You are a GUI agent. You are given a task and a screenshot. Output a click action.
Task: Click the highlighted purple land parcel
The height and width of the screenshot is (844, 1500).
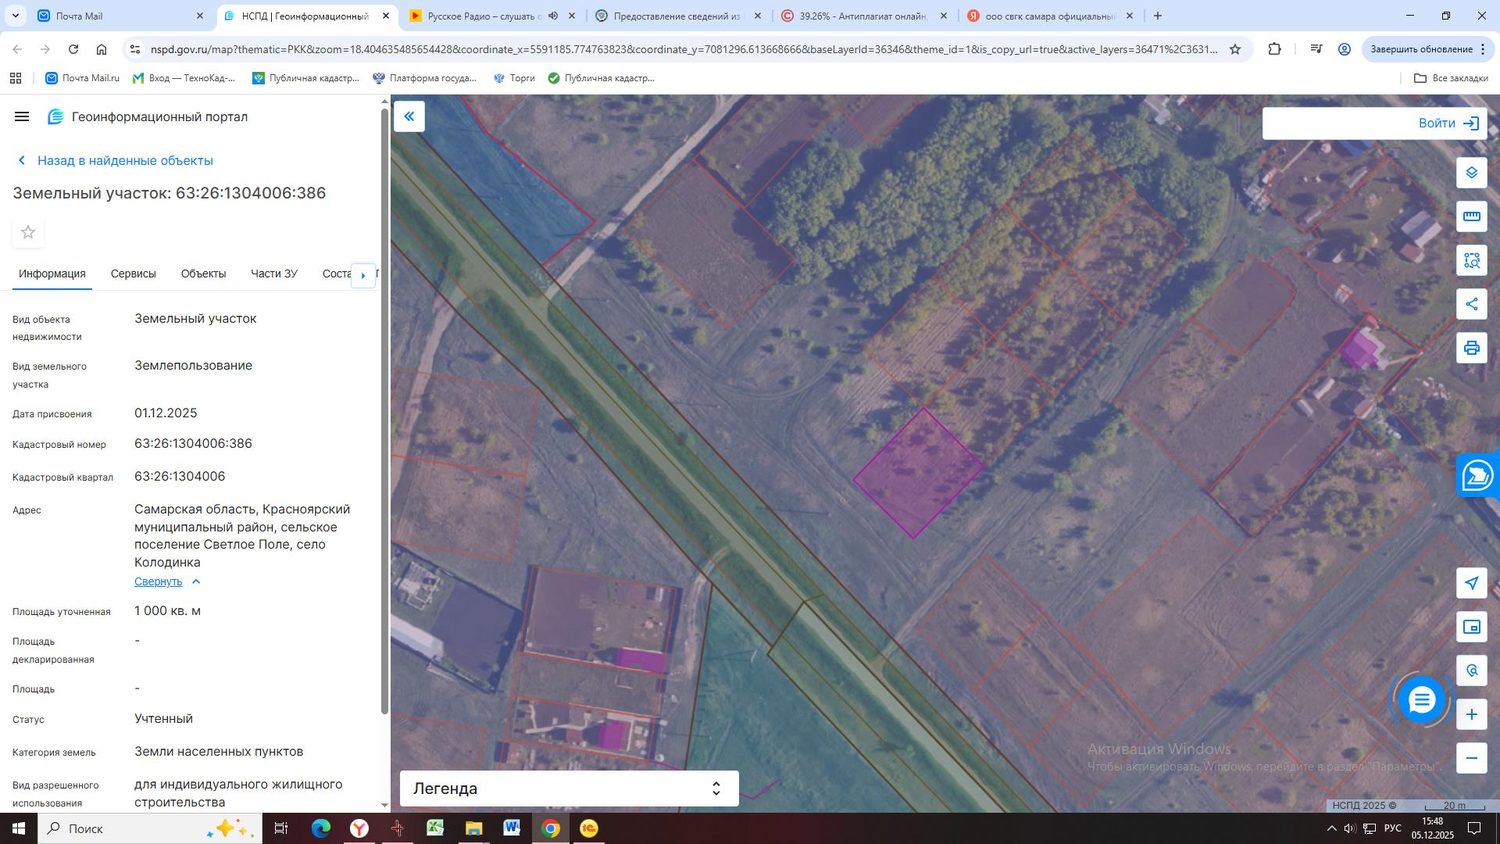pyautogui.click(x=917, y=473)
